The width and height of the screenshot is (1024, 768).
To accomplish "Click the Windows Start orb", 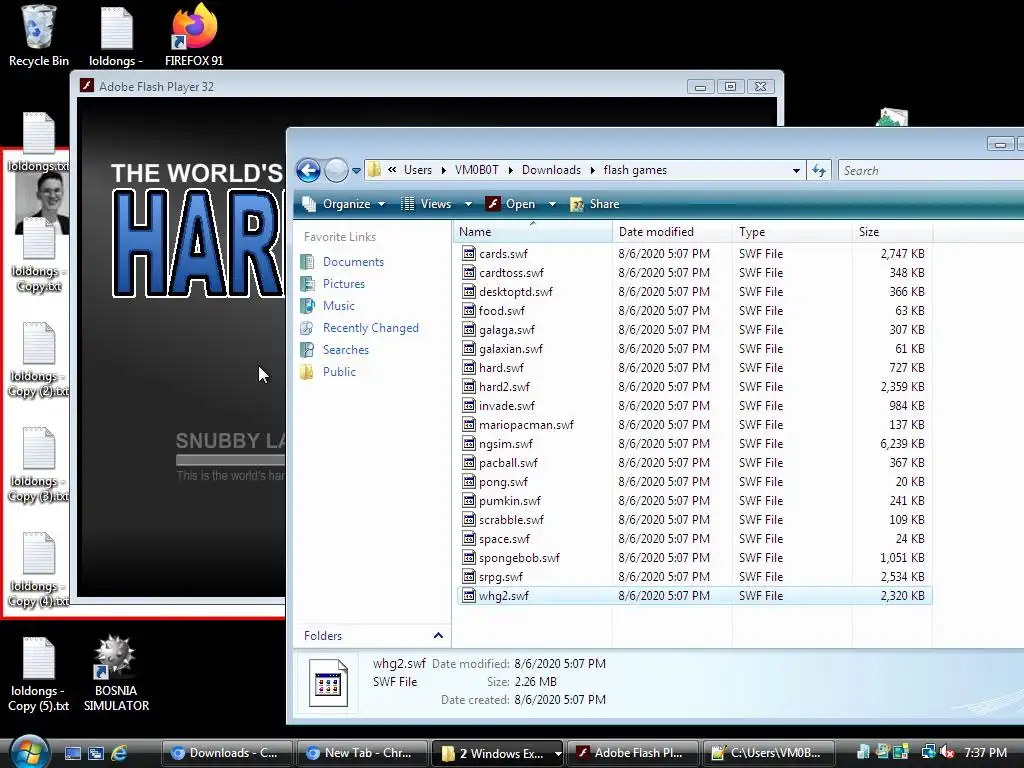I will coord(28,752).
